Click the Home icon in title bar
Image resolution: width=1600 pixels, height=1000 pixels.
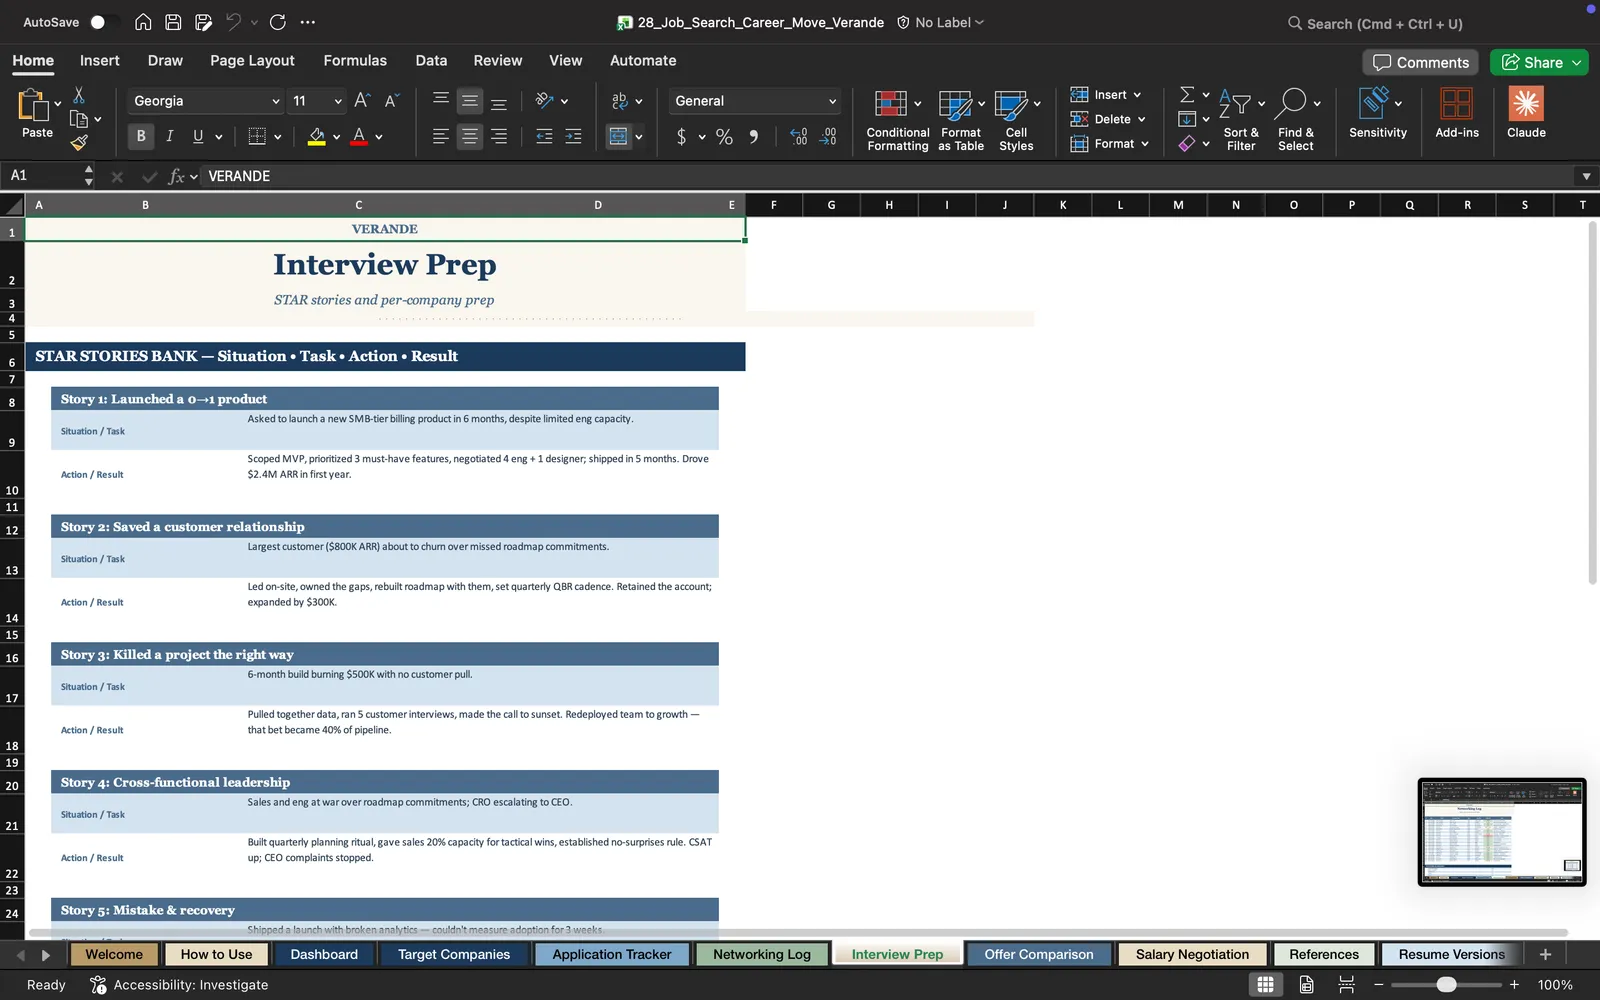click(x=143, y=22)
